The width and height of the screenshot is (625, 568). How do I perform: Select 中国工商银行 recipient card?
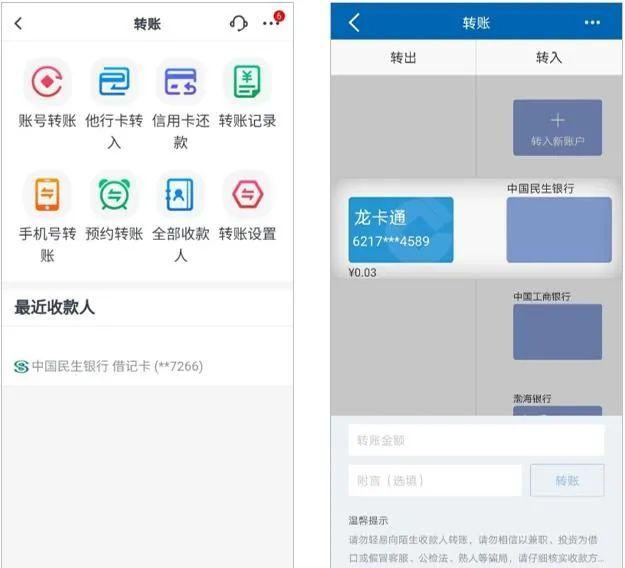click(557, 332)
